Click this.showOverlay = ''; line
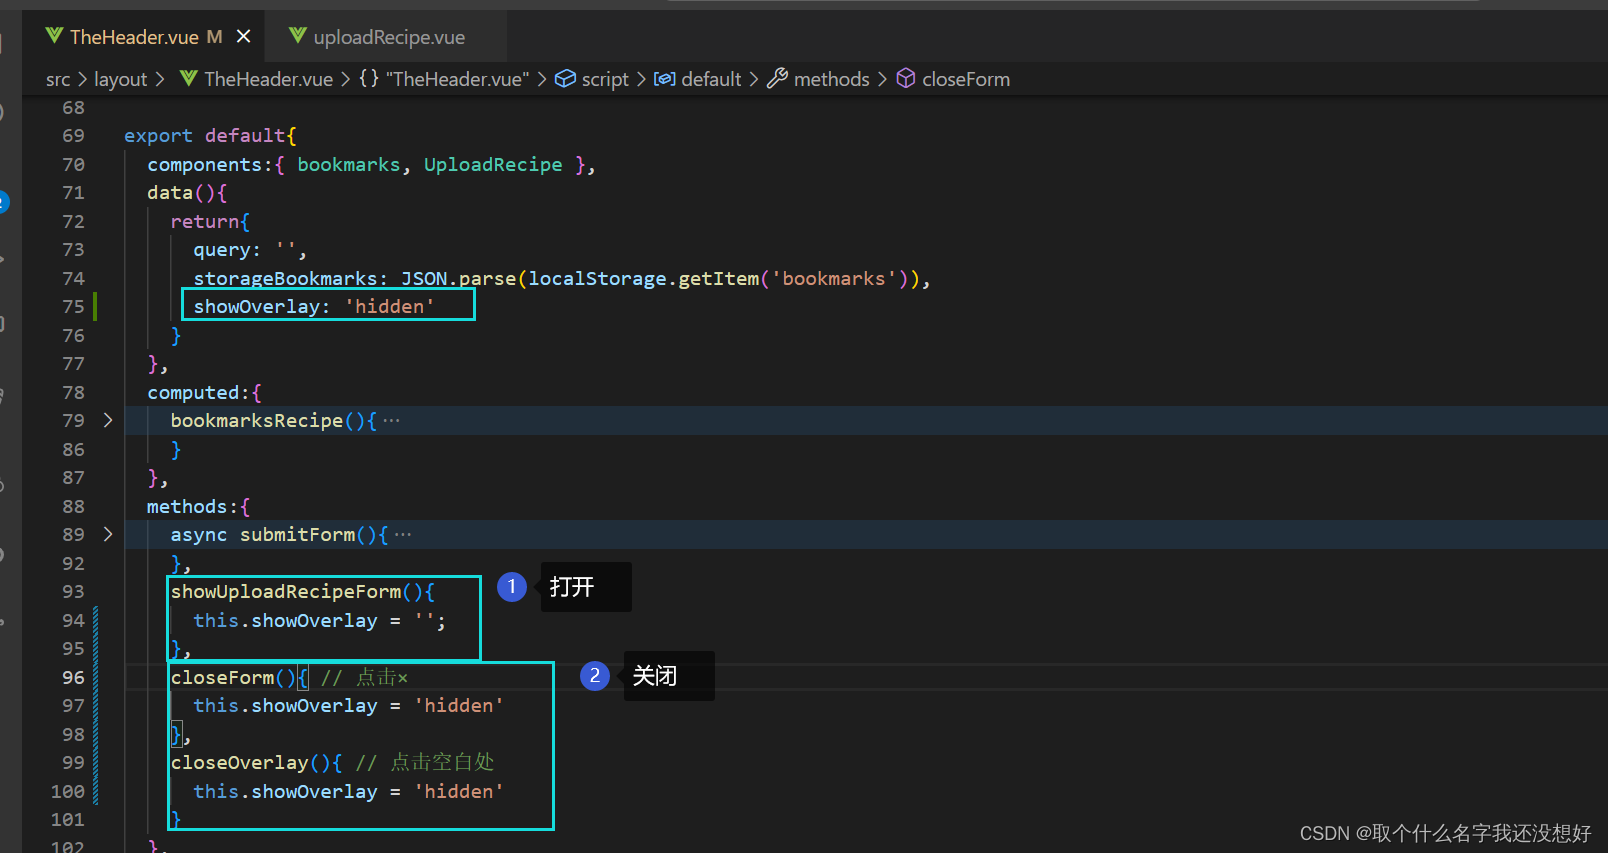This screenshot has height=853, width=1608. (x=319, y=621)
